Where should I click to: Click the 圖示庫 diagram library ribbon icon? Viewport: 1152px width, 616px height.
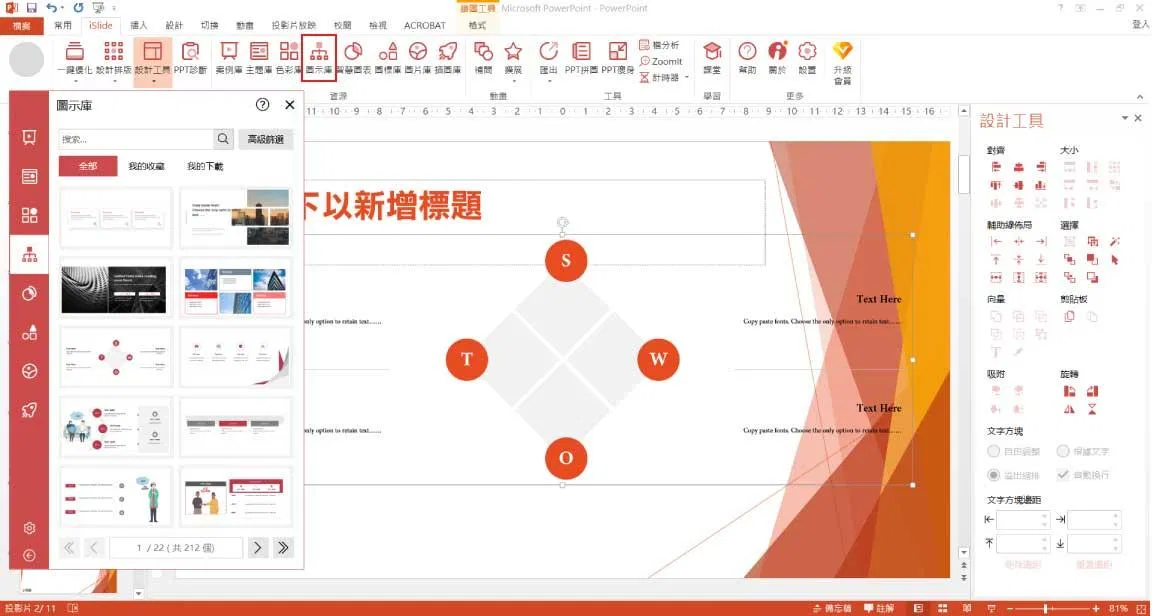[x=319, y=58]
